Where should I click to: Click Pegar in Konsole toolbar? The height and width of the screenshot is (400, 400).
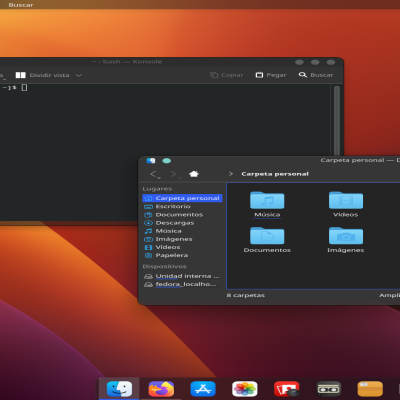click(x=271, y=75)
